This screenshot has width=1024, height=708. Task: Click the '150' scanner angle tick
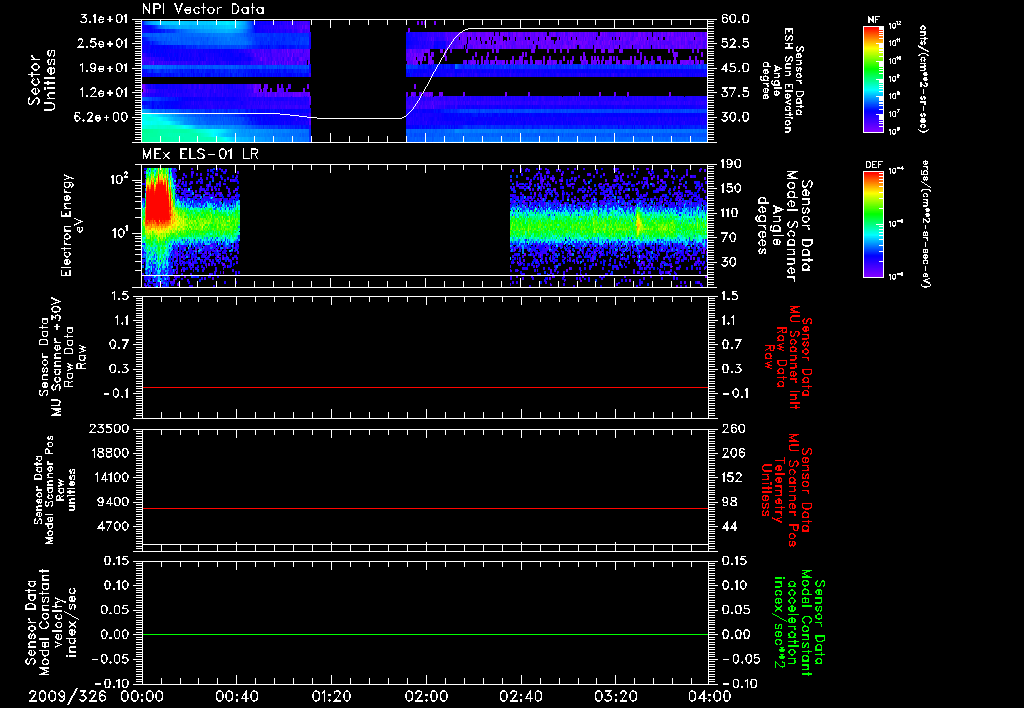731,189
